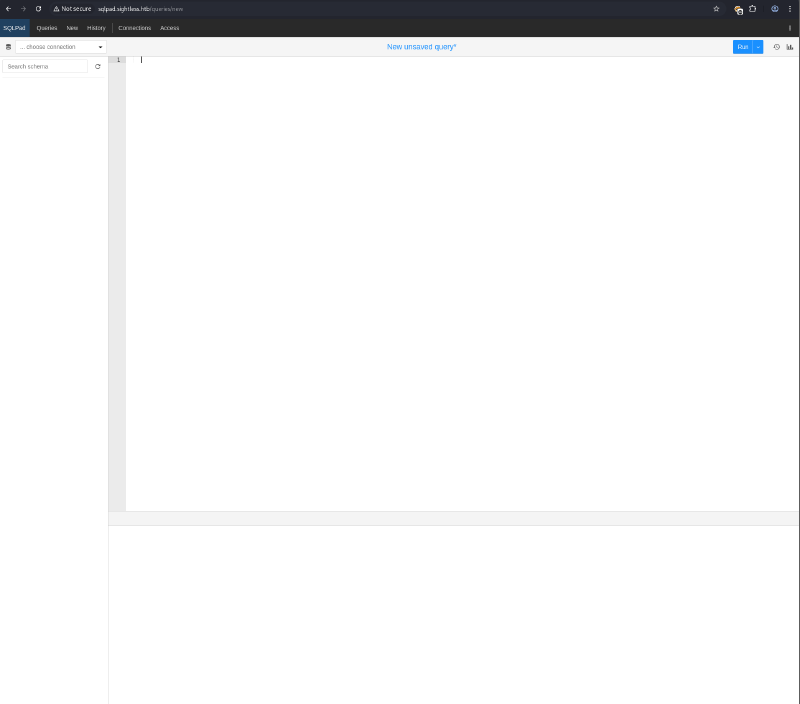Click the database schema icon in the sidebar
800x704 pixels.
[x=8, y=46]
